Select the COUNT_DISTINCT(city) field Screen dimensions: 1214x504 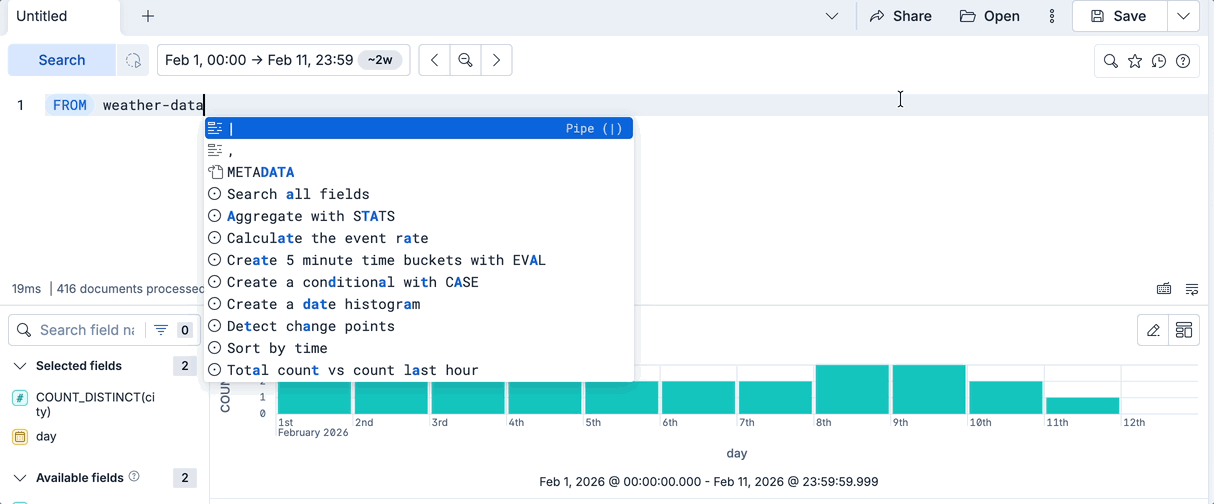click(x=95, y=404)
